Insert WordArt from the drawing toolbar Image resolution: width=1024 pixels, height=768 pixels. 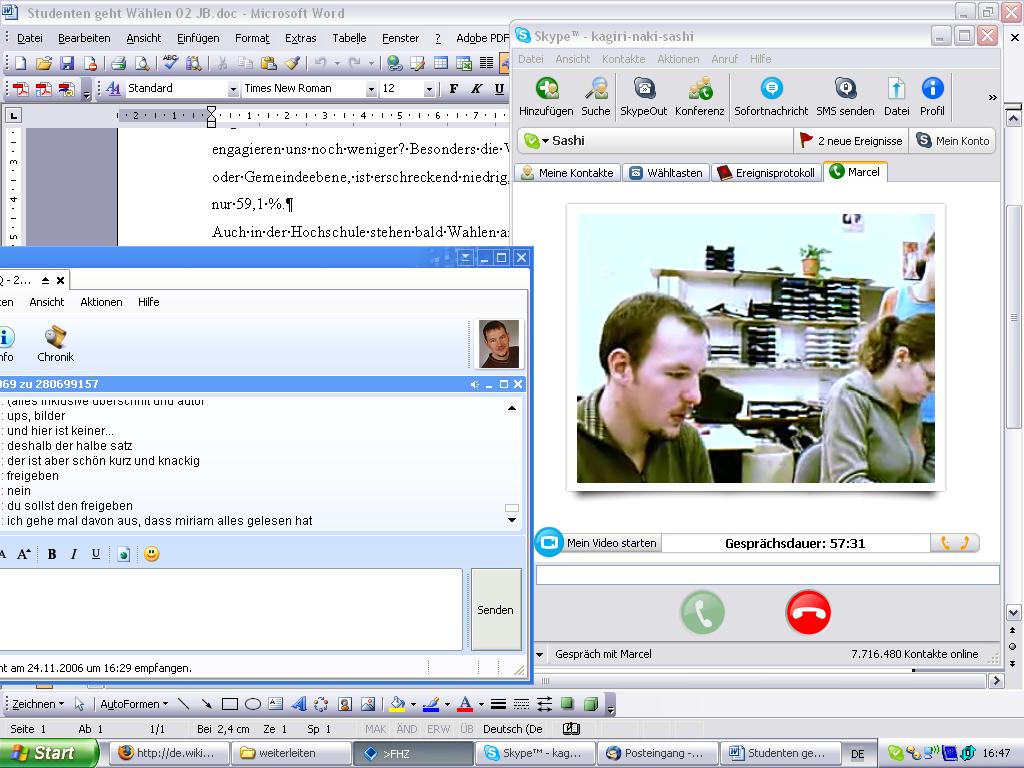click(298, 704)
